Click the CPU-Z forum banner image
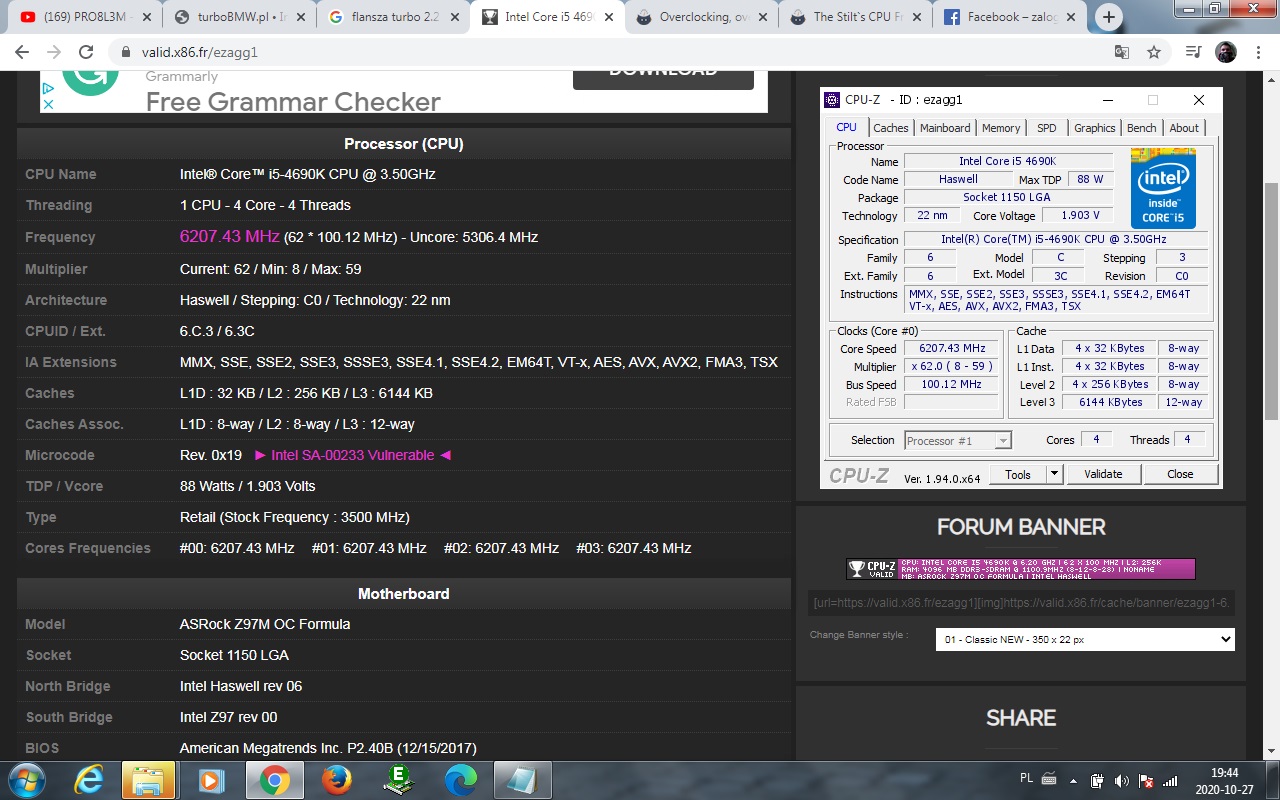This screenshot has width=1280, height=800. tap(1020, 569)
